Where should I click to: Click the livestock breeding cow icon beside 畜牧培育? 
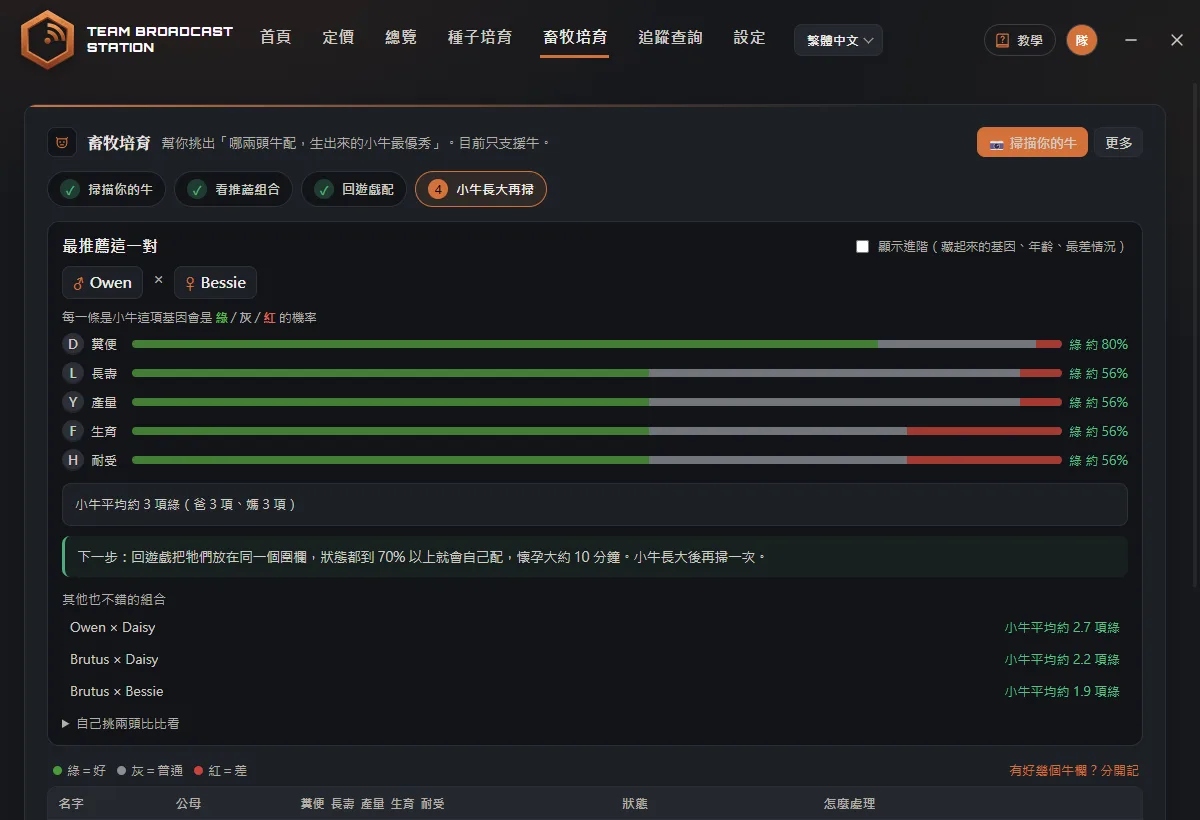point(62,142)
